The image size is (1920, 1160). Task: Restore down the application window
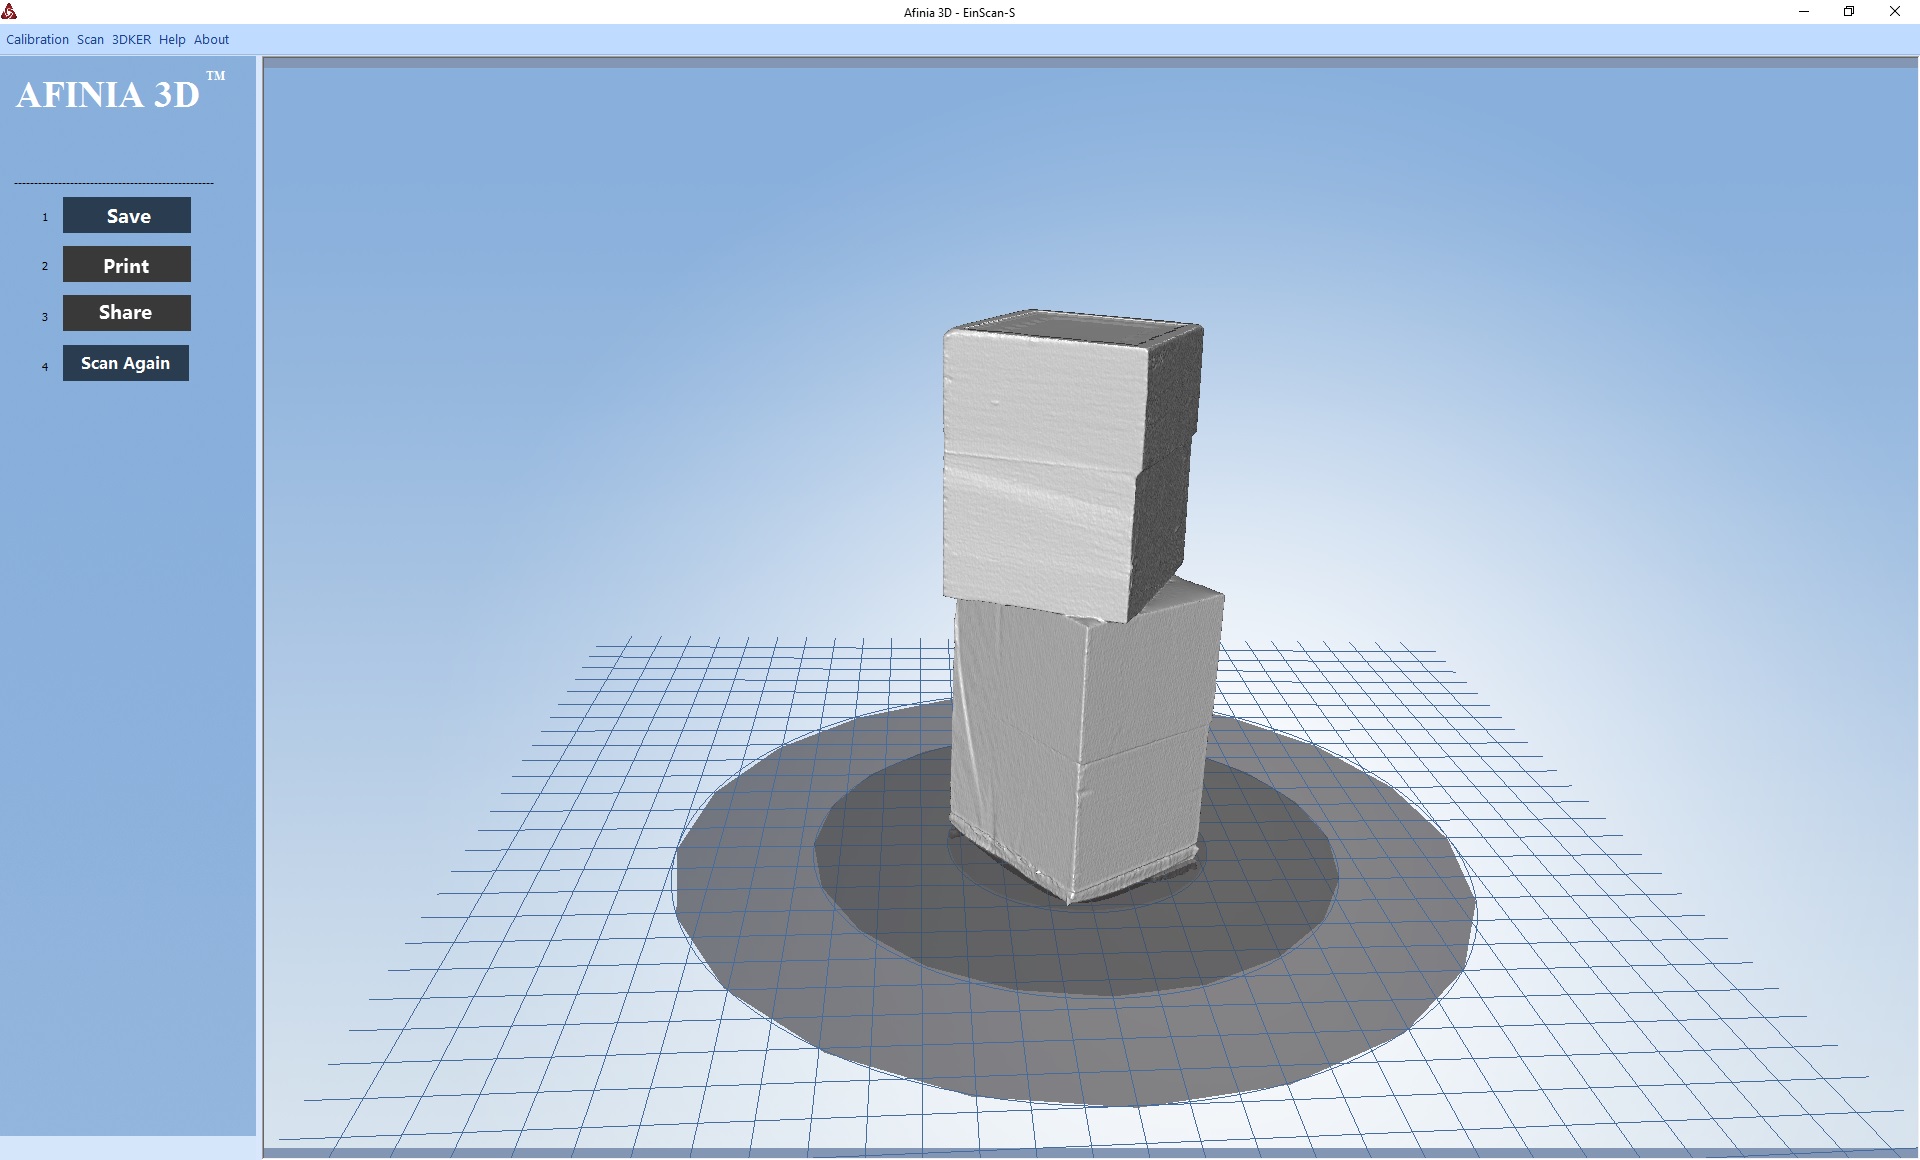click(x=1849, y=12)
